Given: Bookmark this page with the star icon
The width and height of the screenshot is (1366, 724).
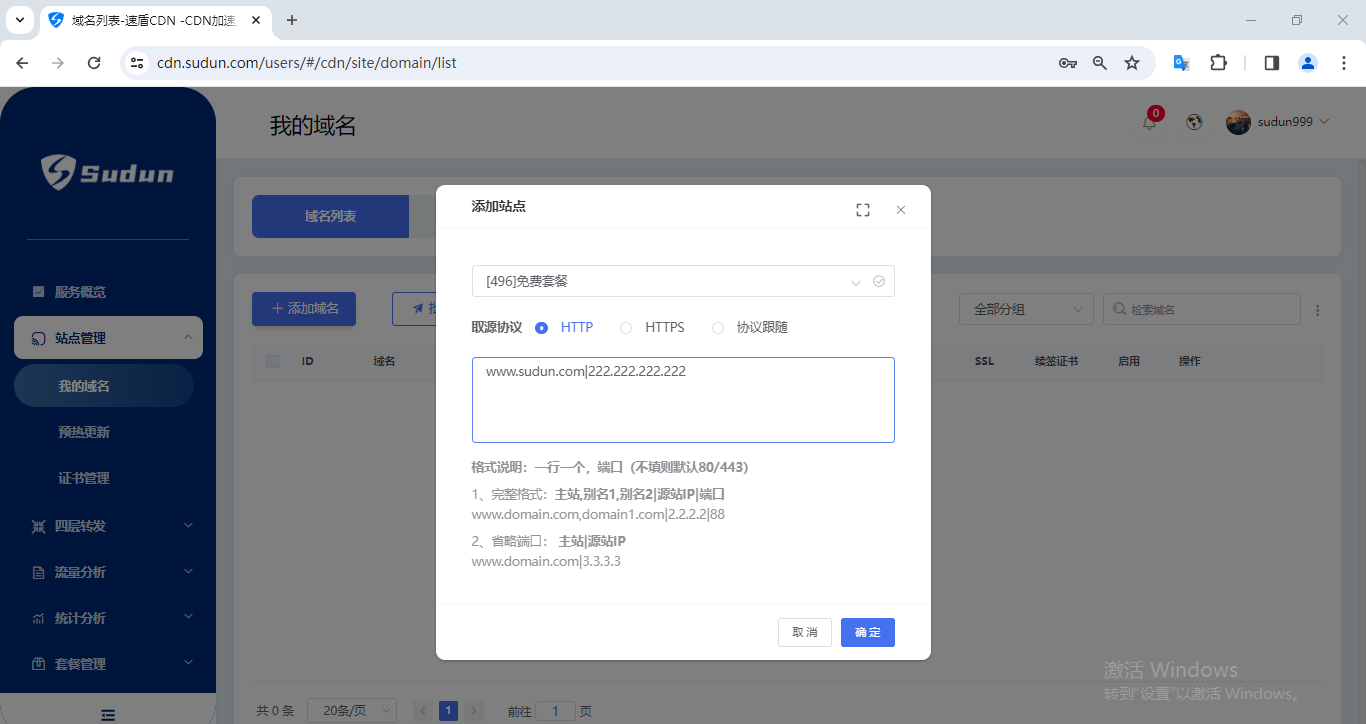Looking at the screenshot, I should click(x=1132, y=63).
